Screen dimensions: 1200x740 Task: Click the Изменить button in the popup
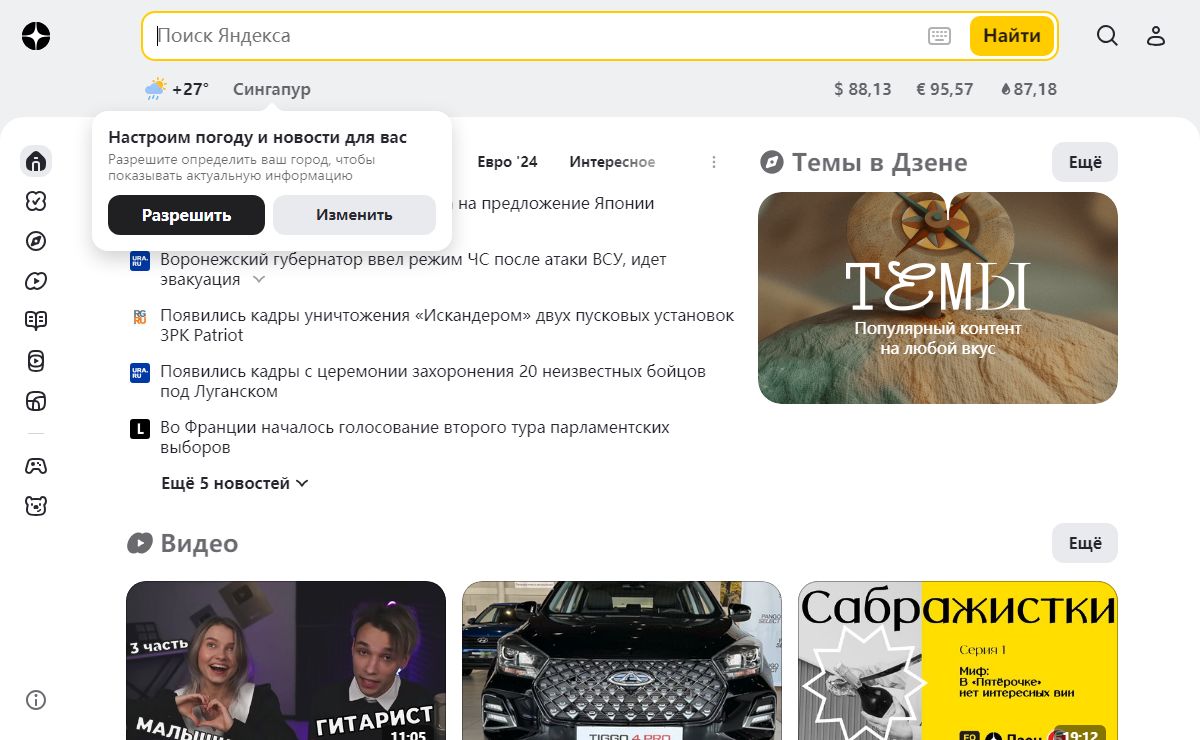click(354, 215)
